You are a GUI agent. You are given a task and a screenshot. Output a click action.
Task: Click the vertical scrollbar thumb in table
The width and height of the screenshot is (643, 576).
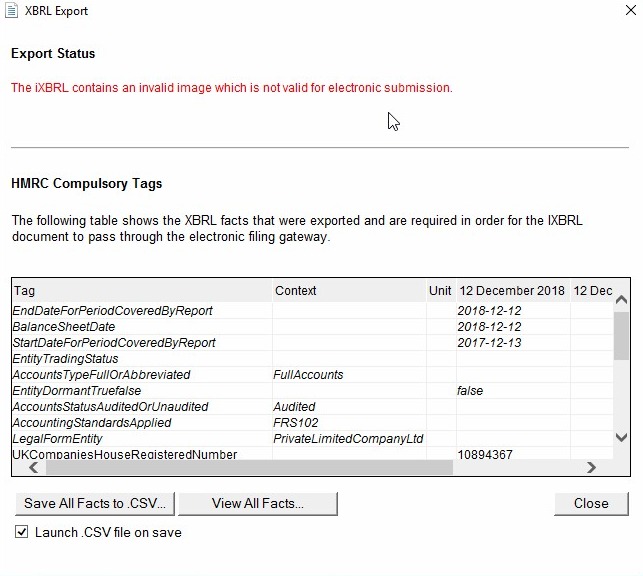(x=621, y=336)
